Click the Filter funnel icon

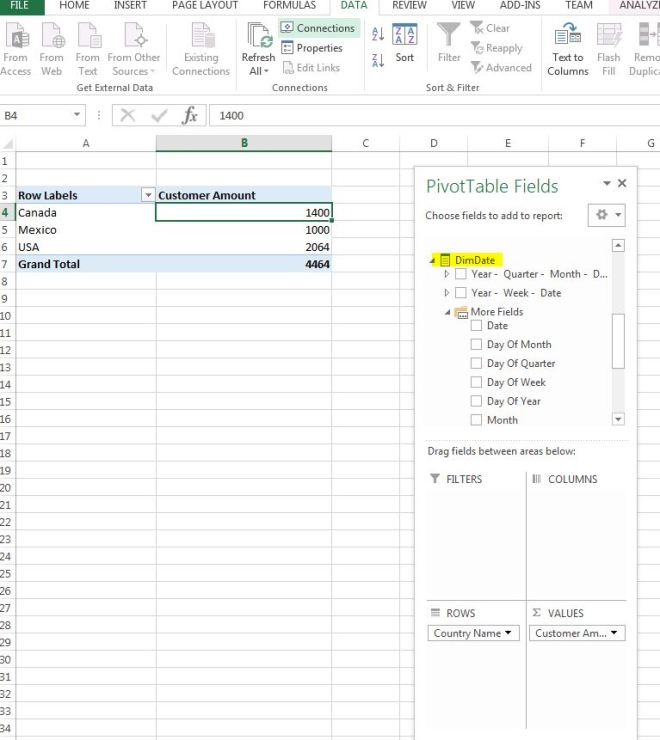[449, 36]
